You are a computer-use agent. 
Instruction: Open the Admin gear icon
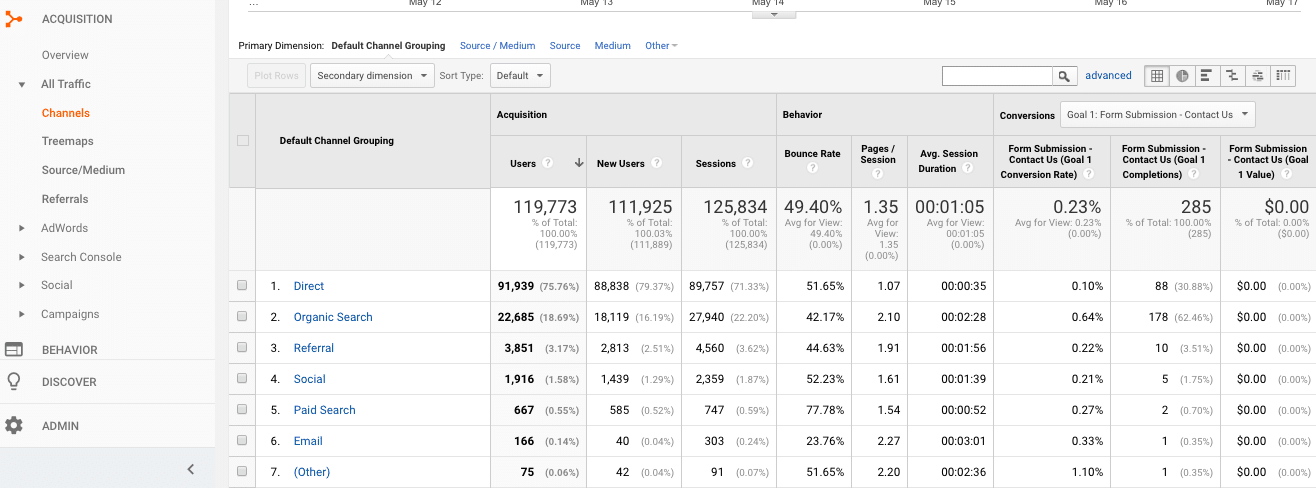click(x=14, y=426)
